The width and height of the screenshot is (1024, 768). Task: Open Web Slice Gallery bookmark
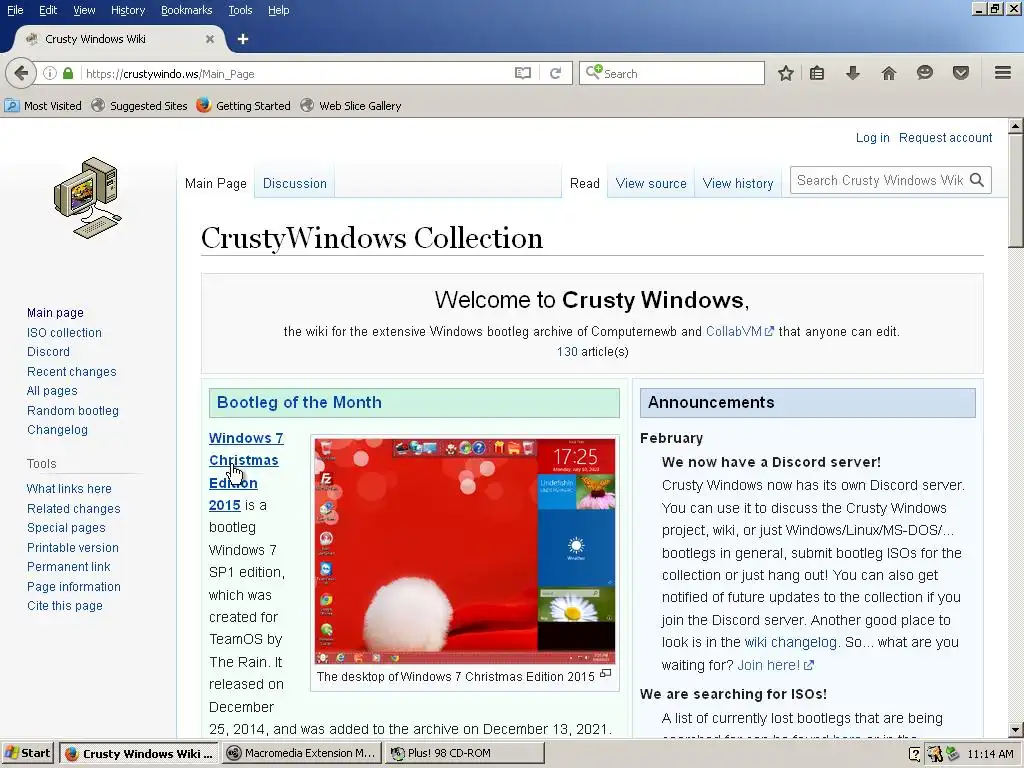click(x=351, y=106)
